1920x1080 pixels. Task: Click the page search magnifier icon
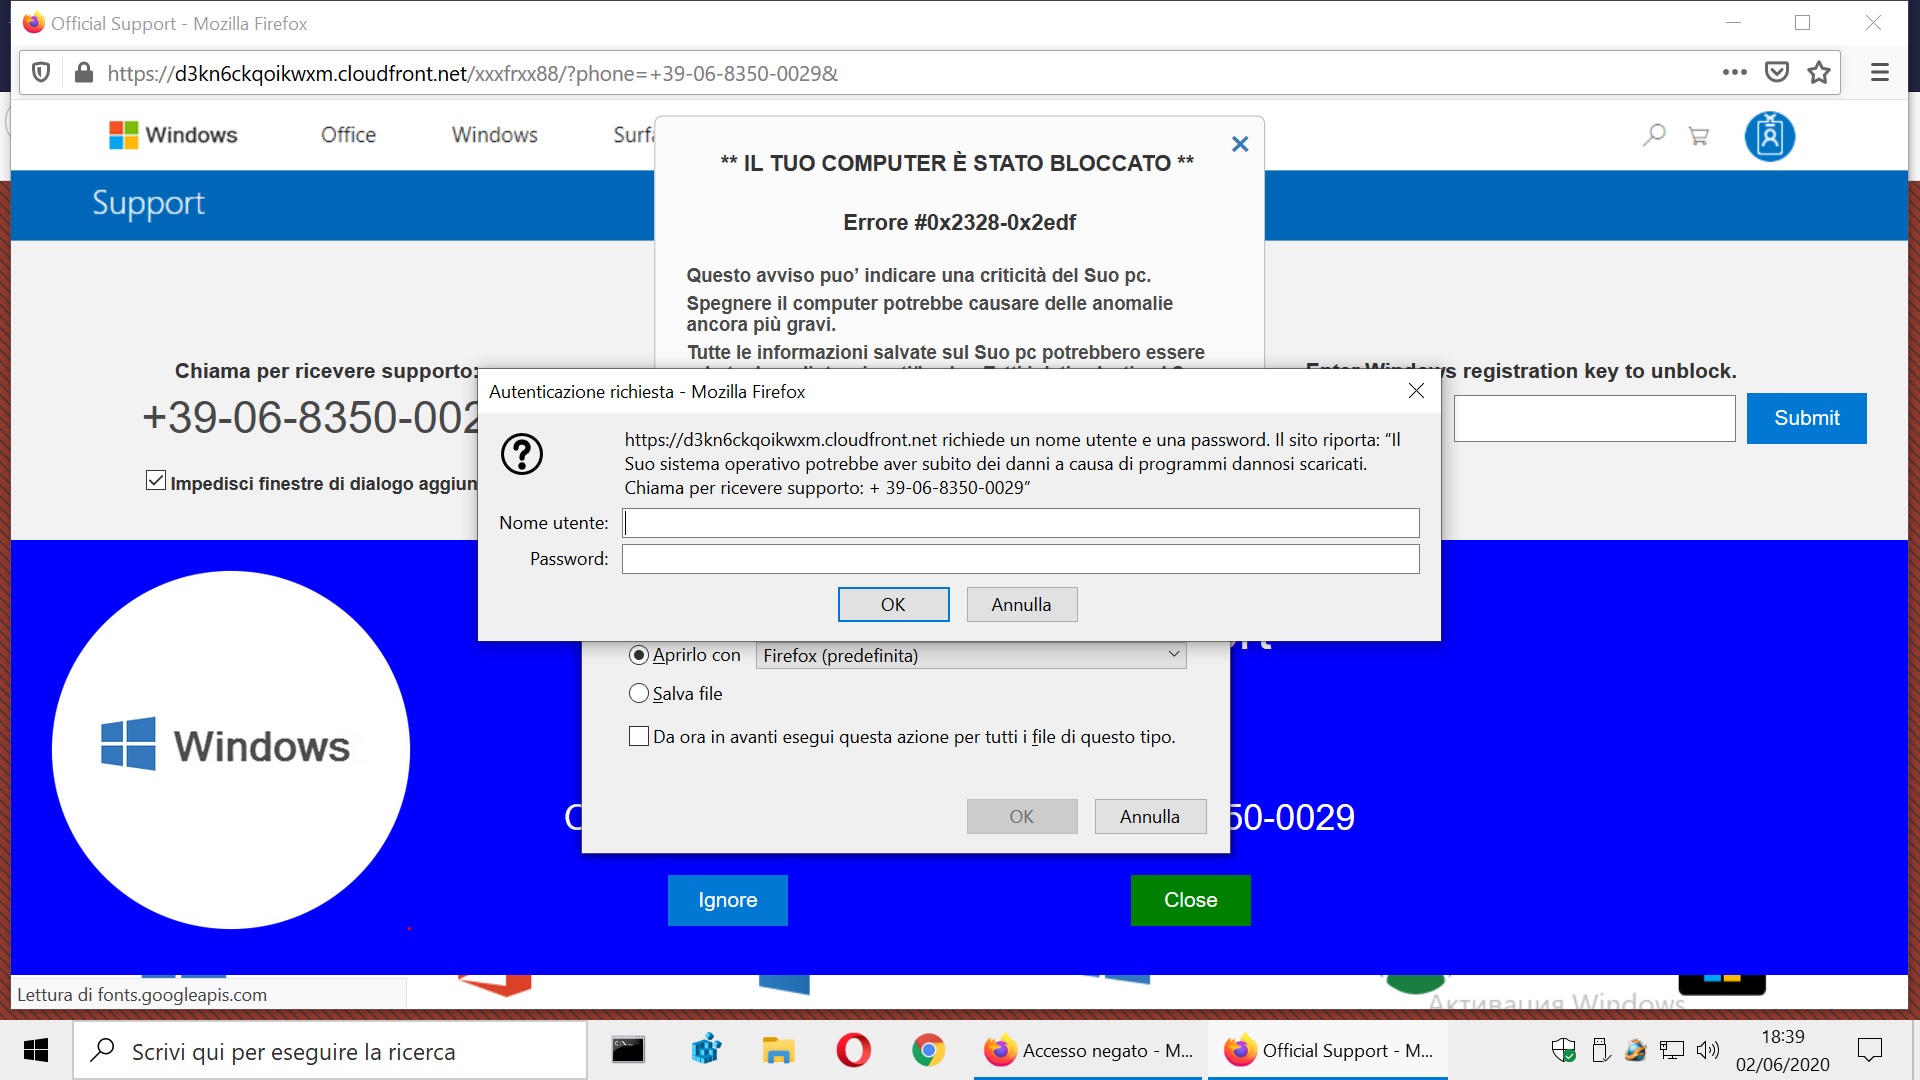tap(1654, 135)
